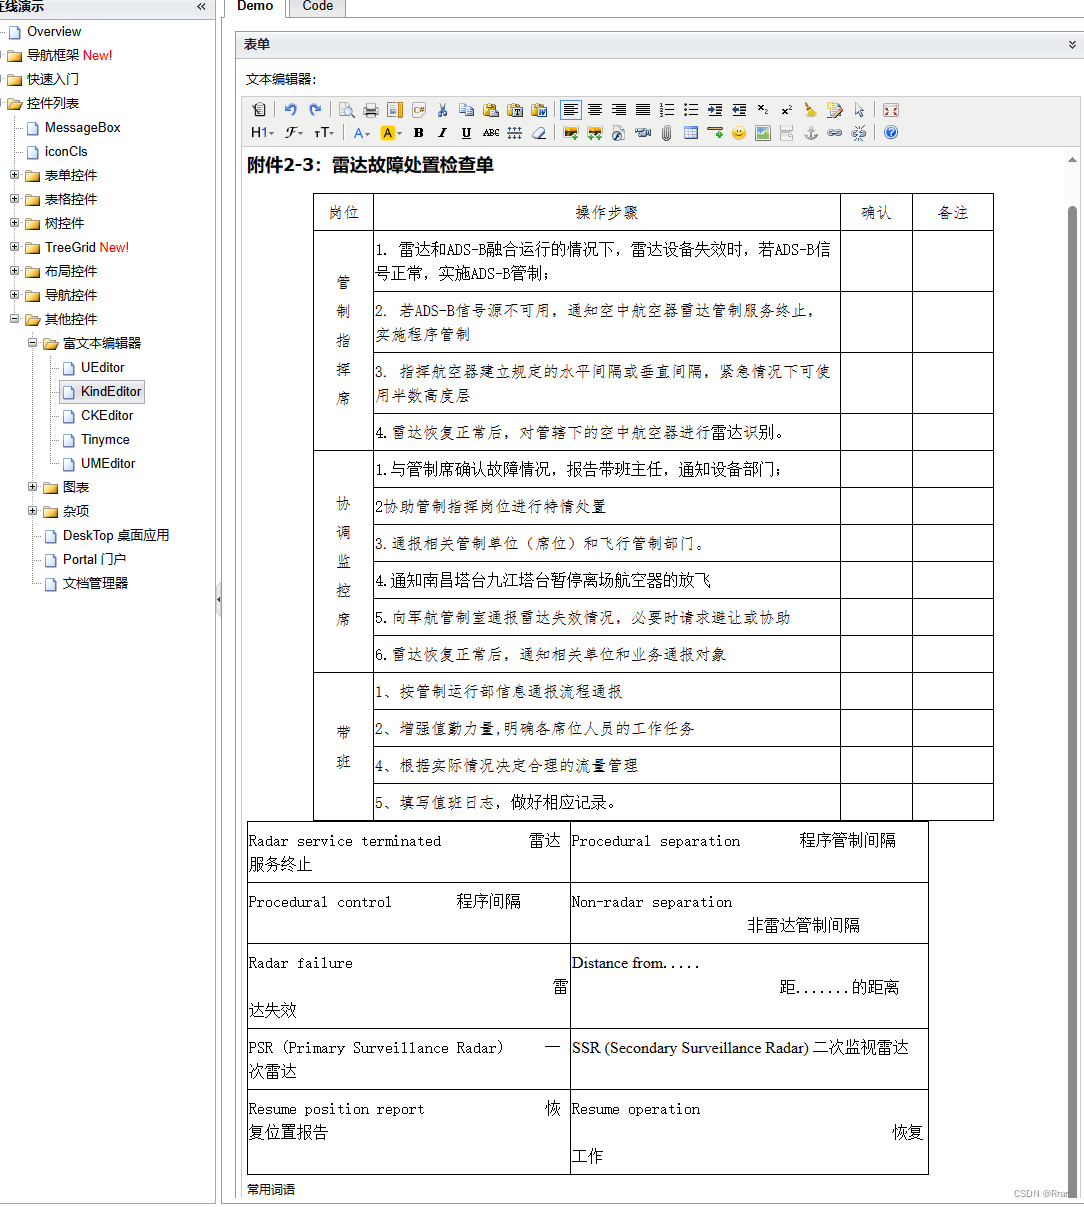The image size is (1084, 1207).
Task: Insert horizontal rule icon
Action: 715,133
